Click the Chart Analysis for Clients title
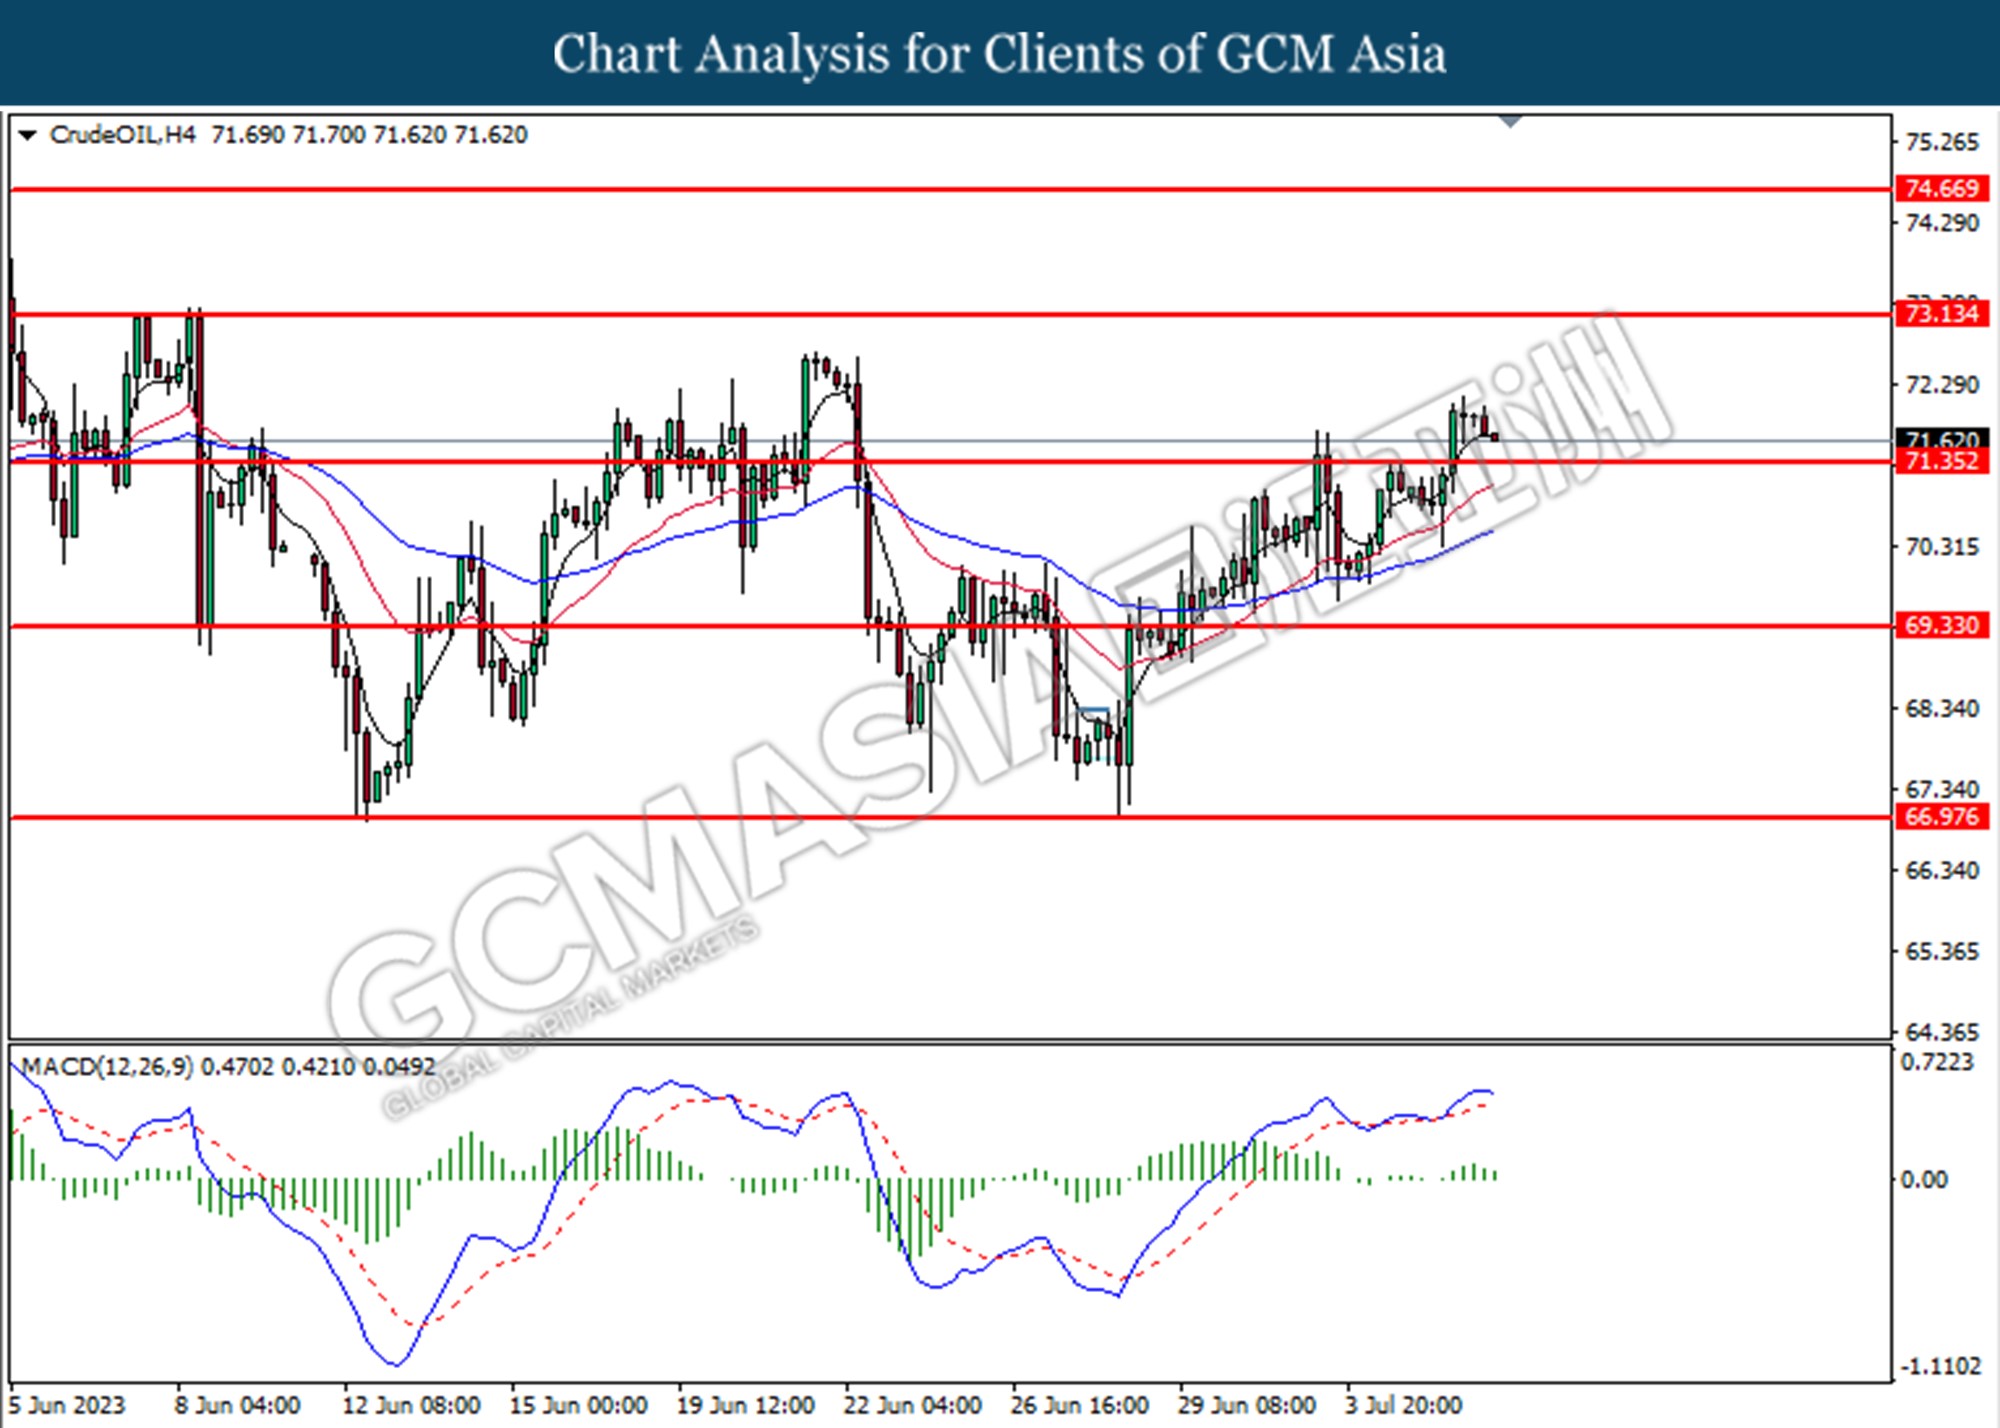This screenshot has height=1428, width=2000. tap(999, 53)
